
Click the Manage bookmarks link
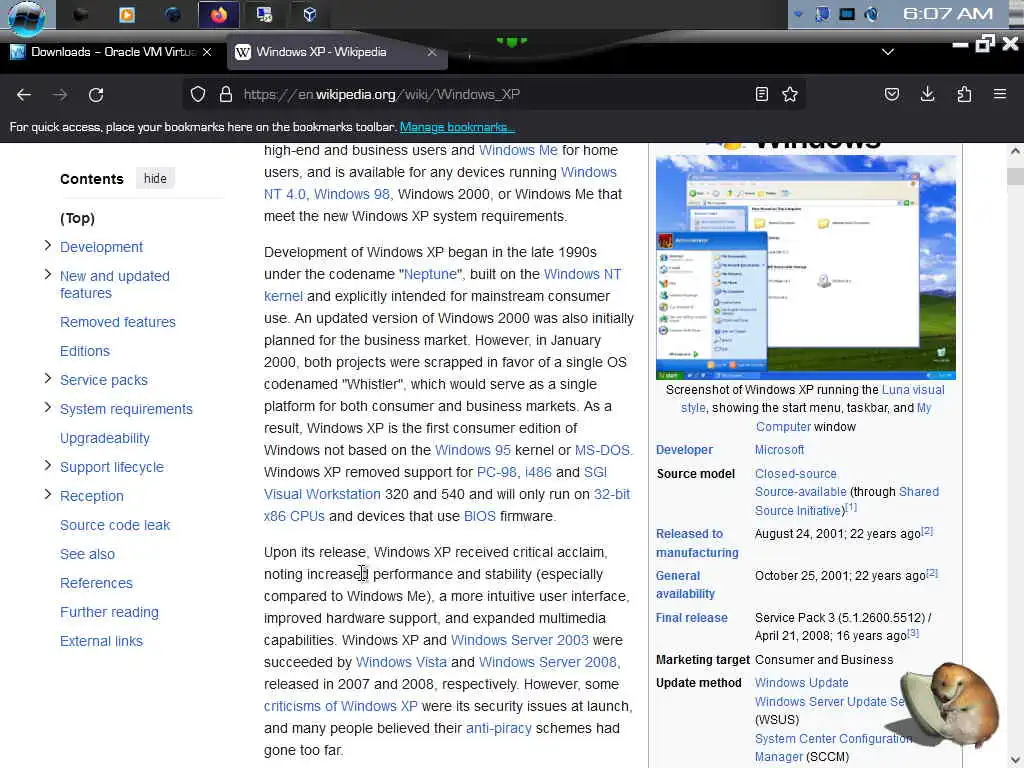[x=456, y=127]
